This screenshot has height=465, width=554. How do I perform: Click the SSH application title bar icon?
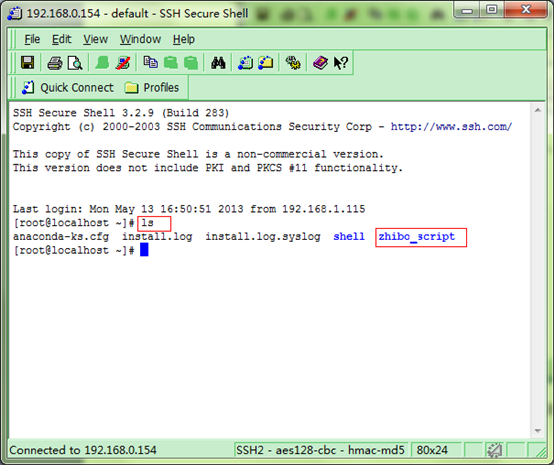(x=15, y=14)
